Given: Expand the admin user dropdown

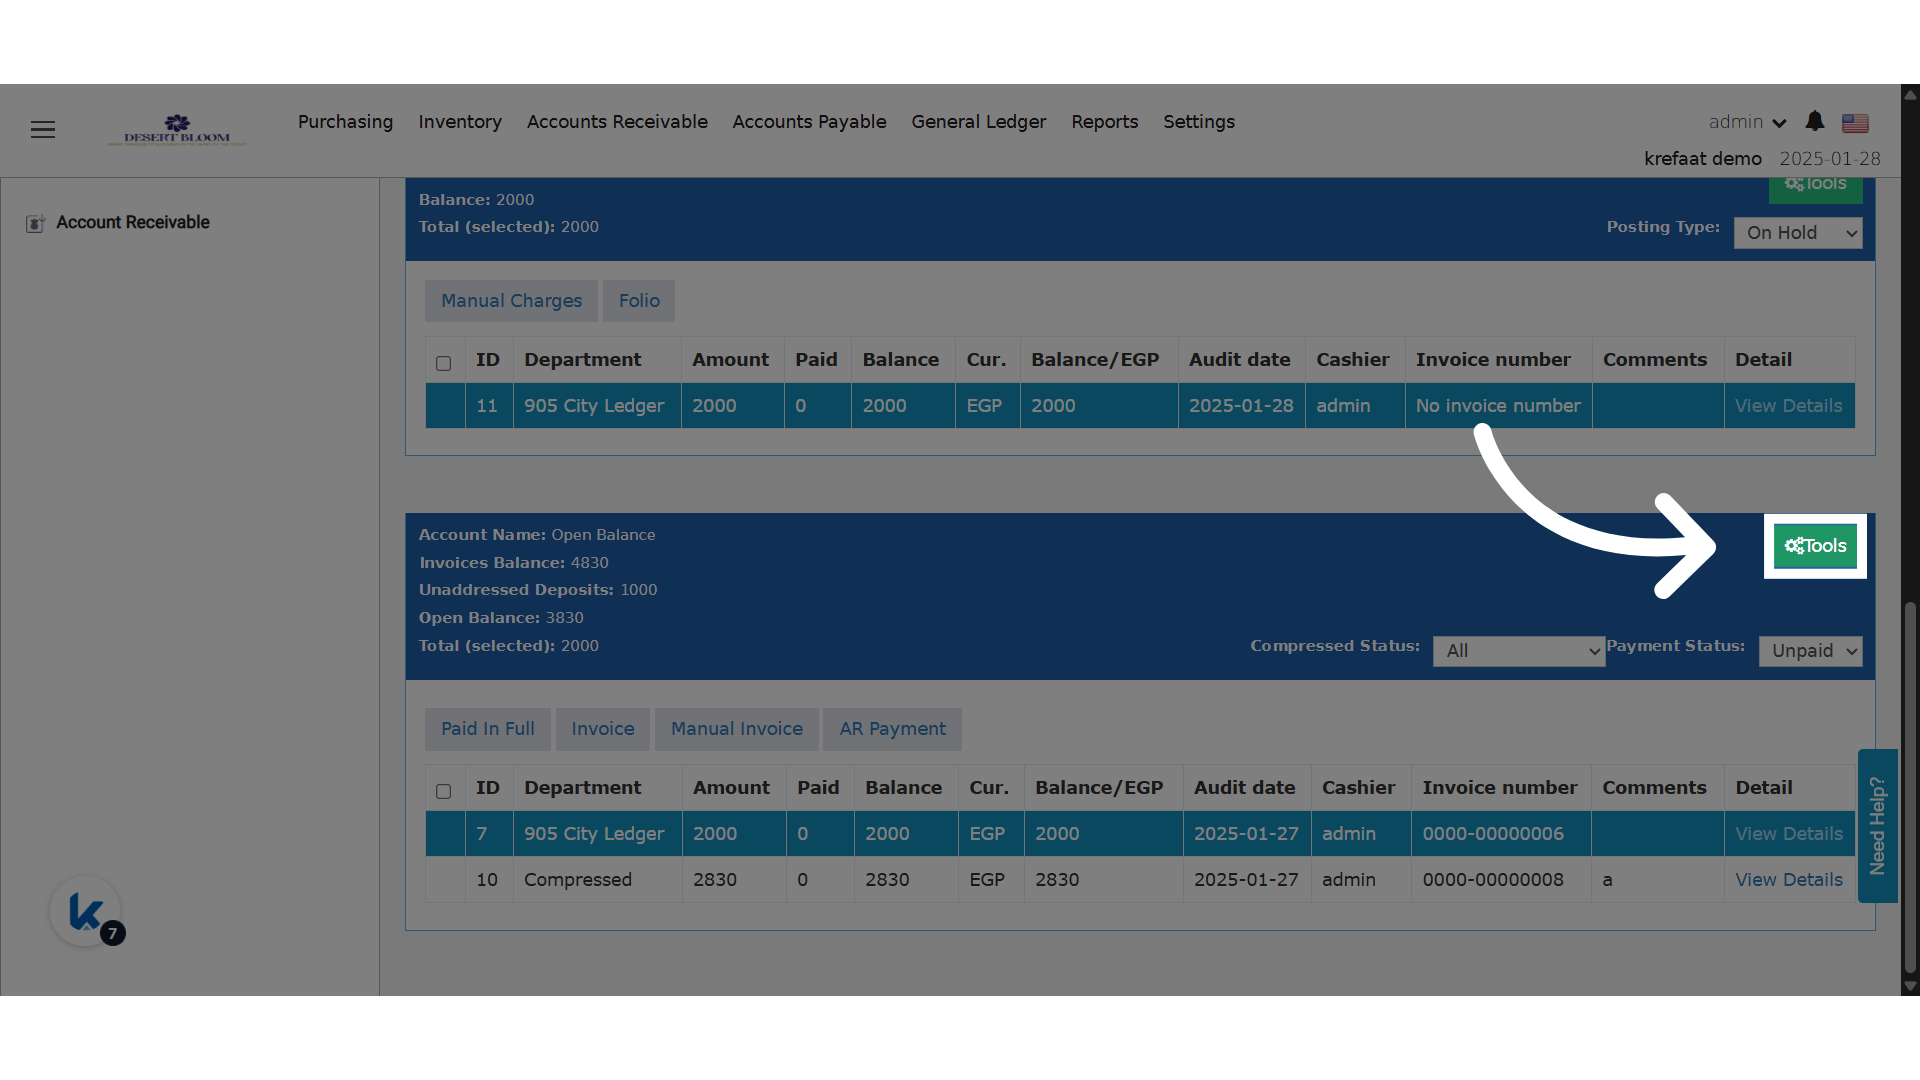Looking at the screenshot, I should point(1747,122).
